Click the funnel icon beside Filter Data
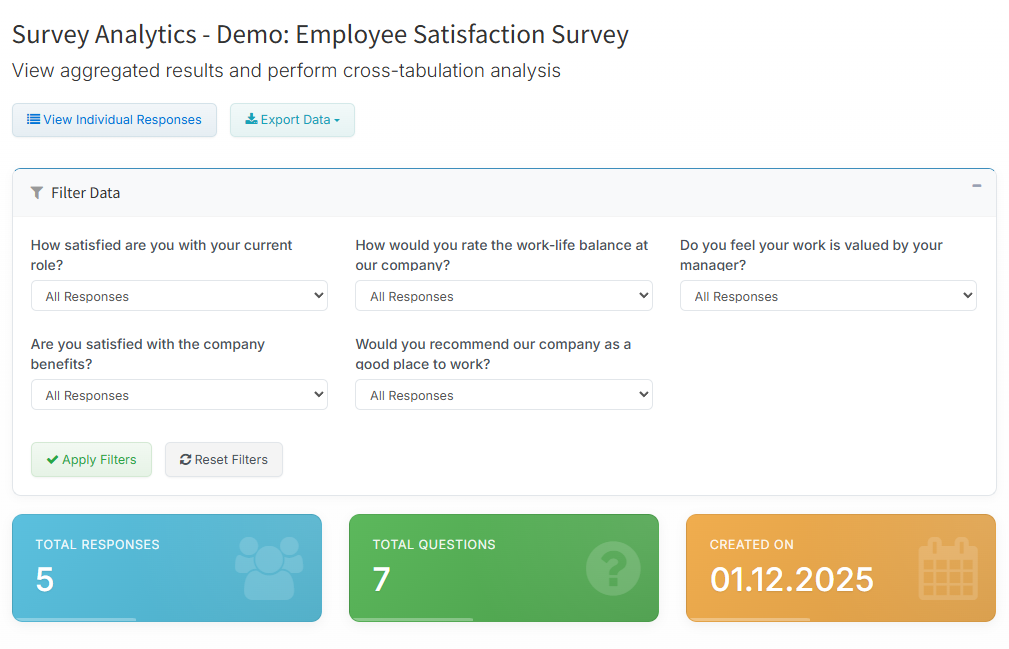Image resolution: width=1009 pixels, height=649 pixels. coord(37,193)
